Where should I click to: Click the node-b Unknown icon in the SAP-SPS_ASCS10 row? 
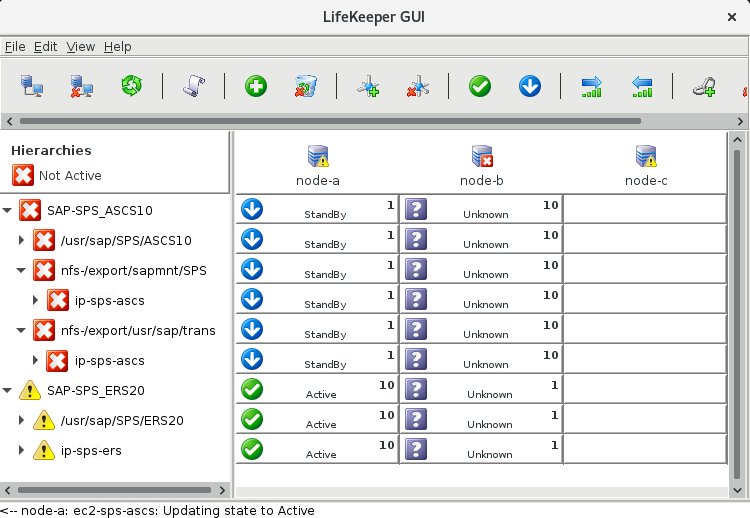[416, 209]
